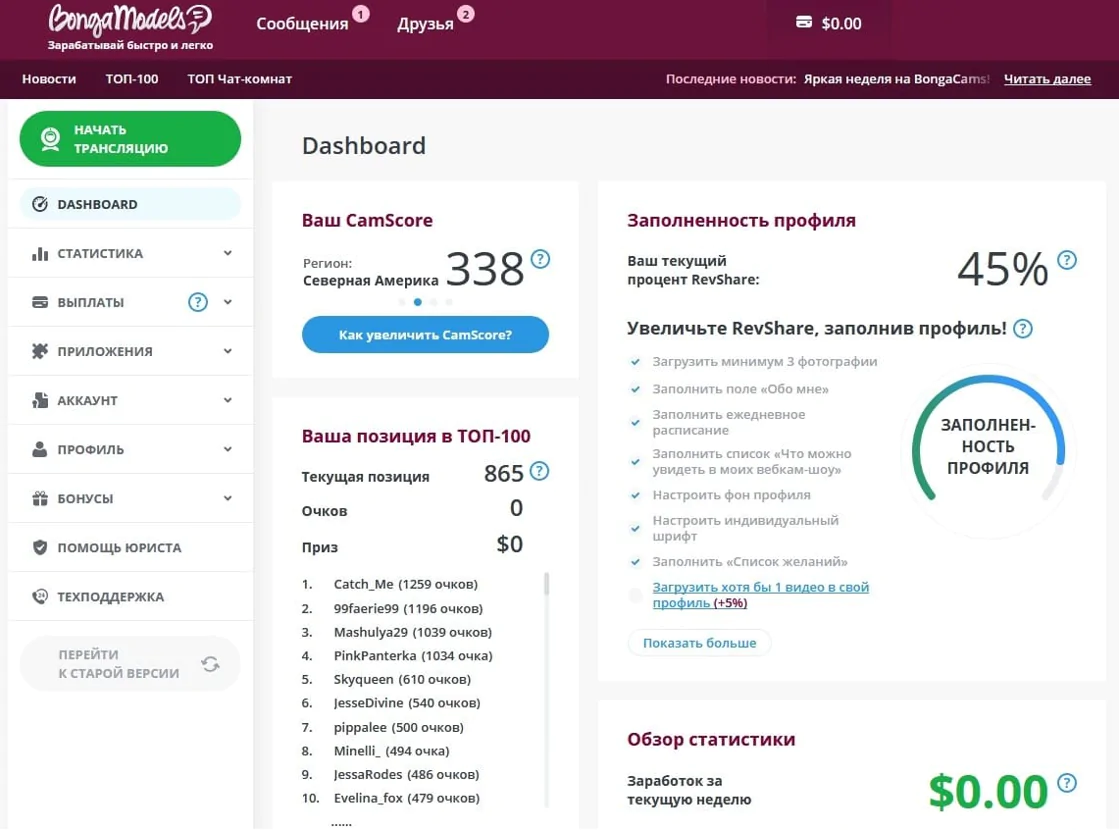Click the gift icon next to Бонусы
1119x830 pixels.
coord(40,498)
